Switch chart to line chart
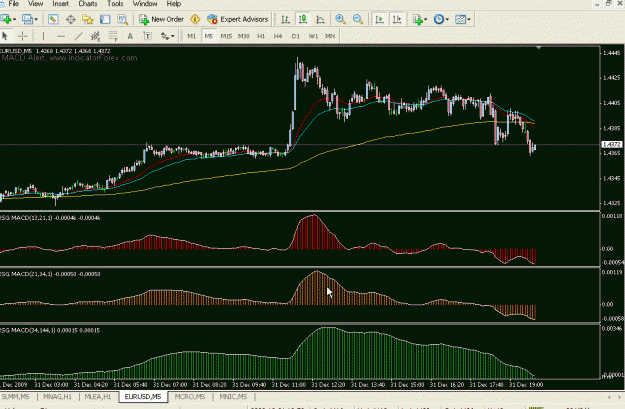This screenshot has width=625, height=409. tap(320, 19)
